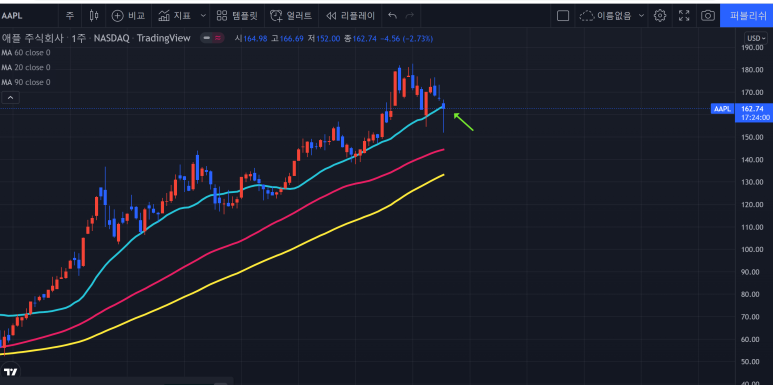Open the candlestick chart type selector
This screenshot has height=385, width=773.
[94, 16]
